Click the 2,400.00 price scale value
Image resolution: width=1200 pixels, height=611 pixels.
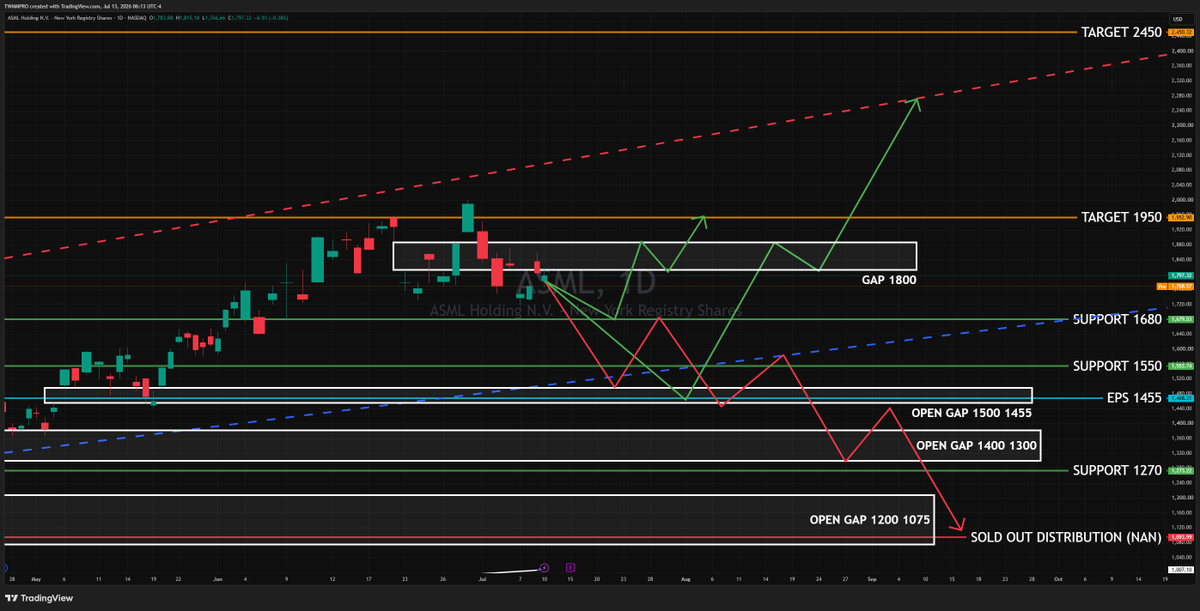pyautogui.click(x=1182, y=51)
